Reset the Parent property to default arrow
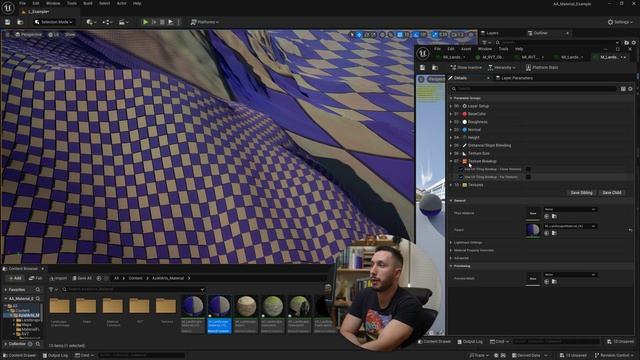This screenshot has width=640, height=360. click(x=631, y=230)
